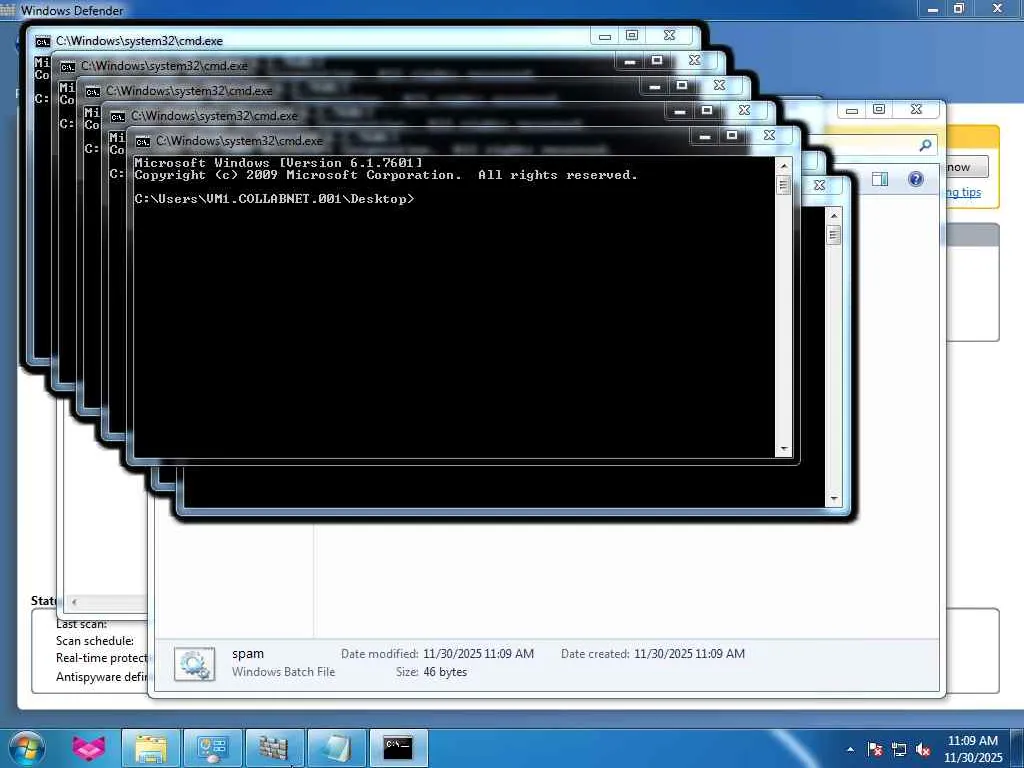The height and width of the screenshot is (768, 1024).
Task: Open the Action Center flag tray icon
Action: point(874,750)
